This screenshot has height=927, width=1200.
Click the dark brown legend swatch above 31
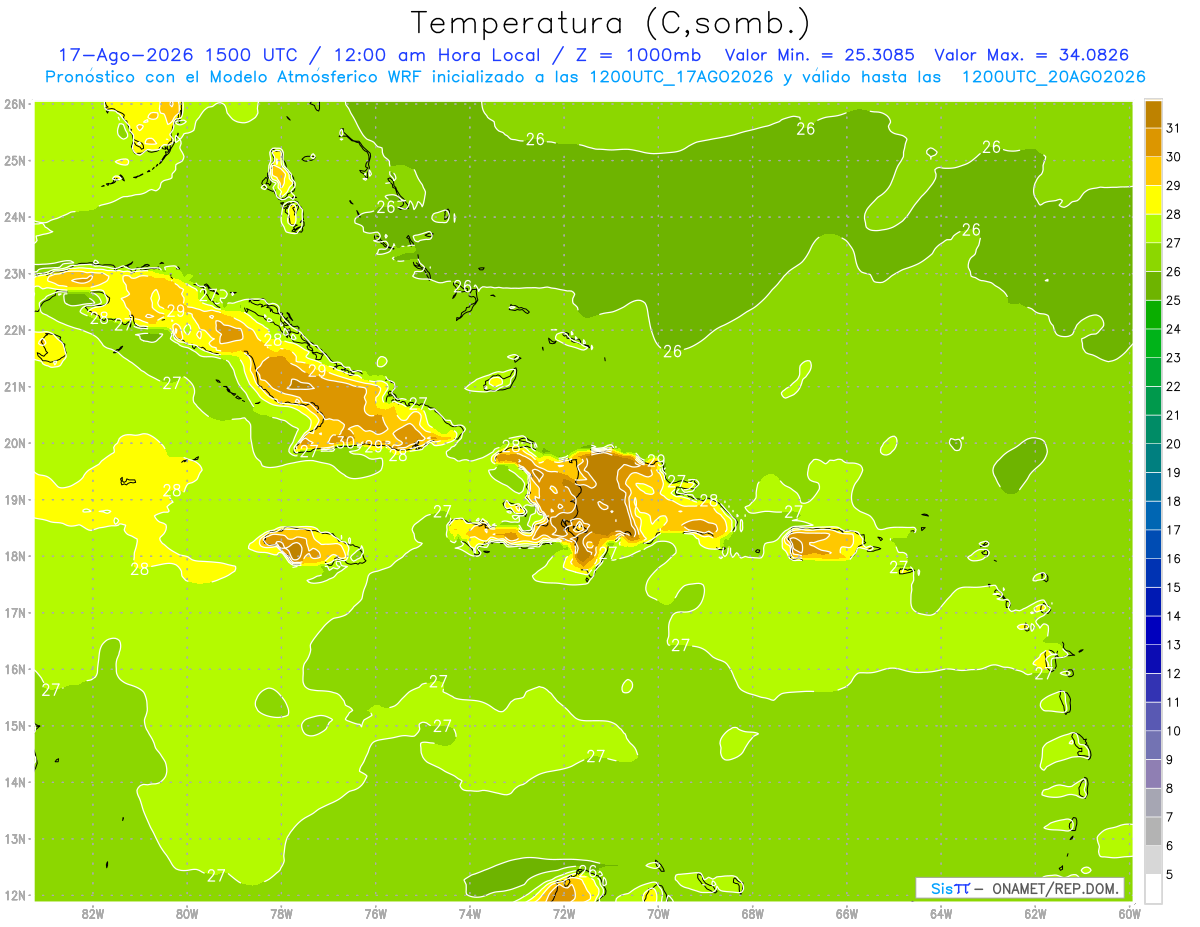click(x=1153, y=114)
